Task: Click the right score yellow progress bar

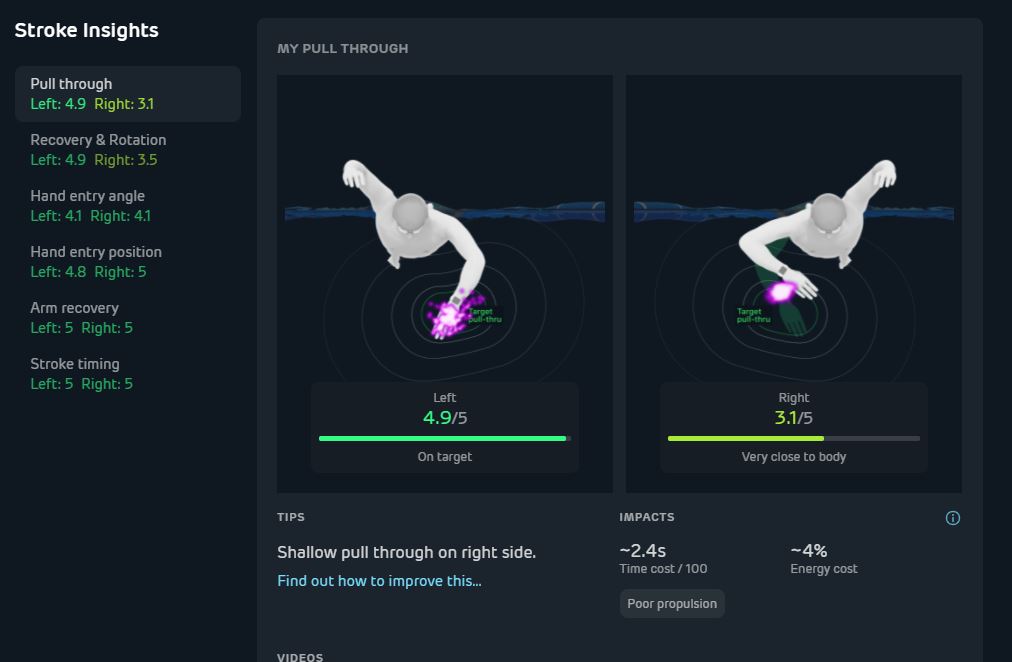Action: [746, 439]
